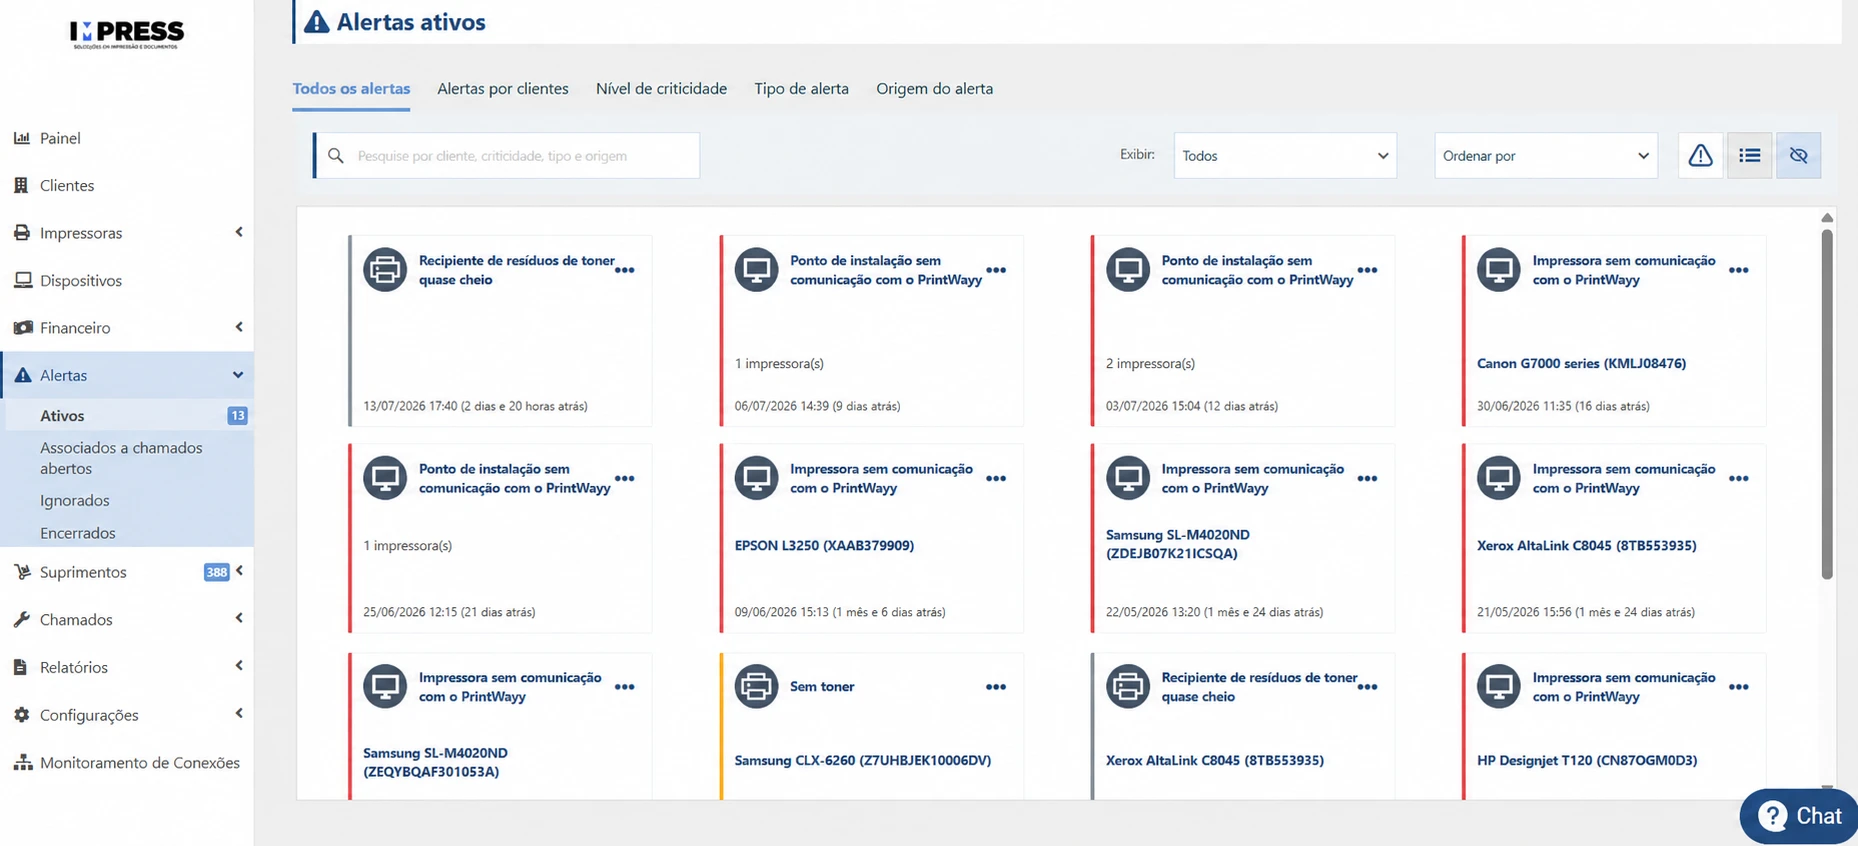Click the 13 badge next to Ativos
Screen dimensions: 1858x846
click(x=237, y=416)
